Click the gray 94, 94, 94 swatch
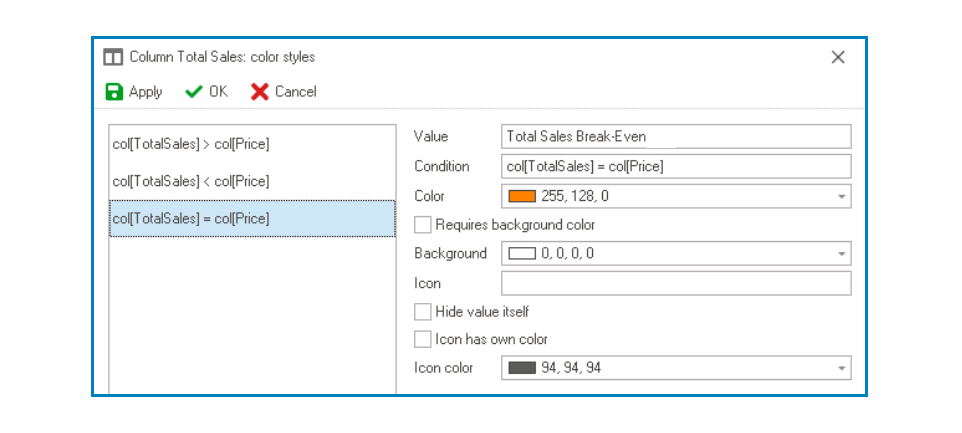This screenshot has width=962, height=433. [x=522, y=368]
